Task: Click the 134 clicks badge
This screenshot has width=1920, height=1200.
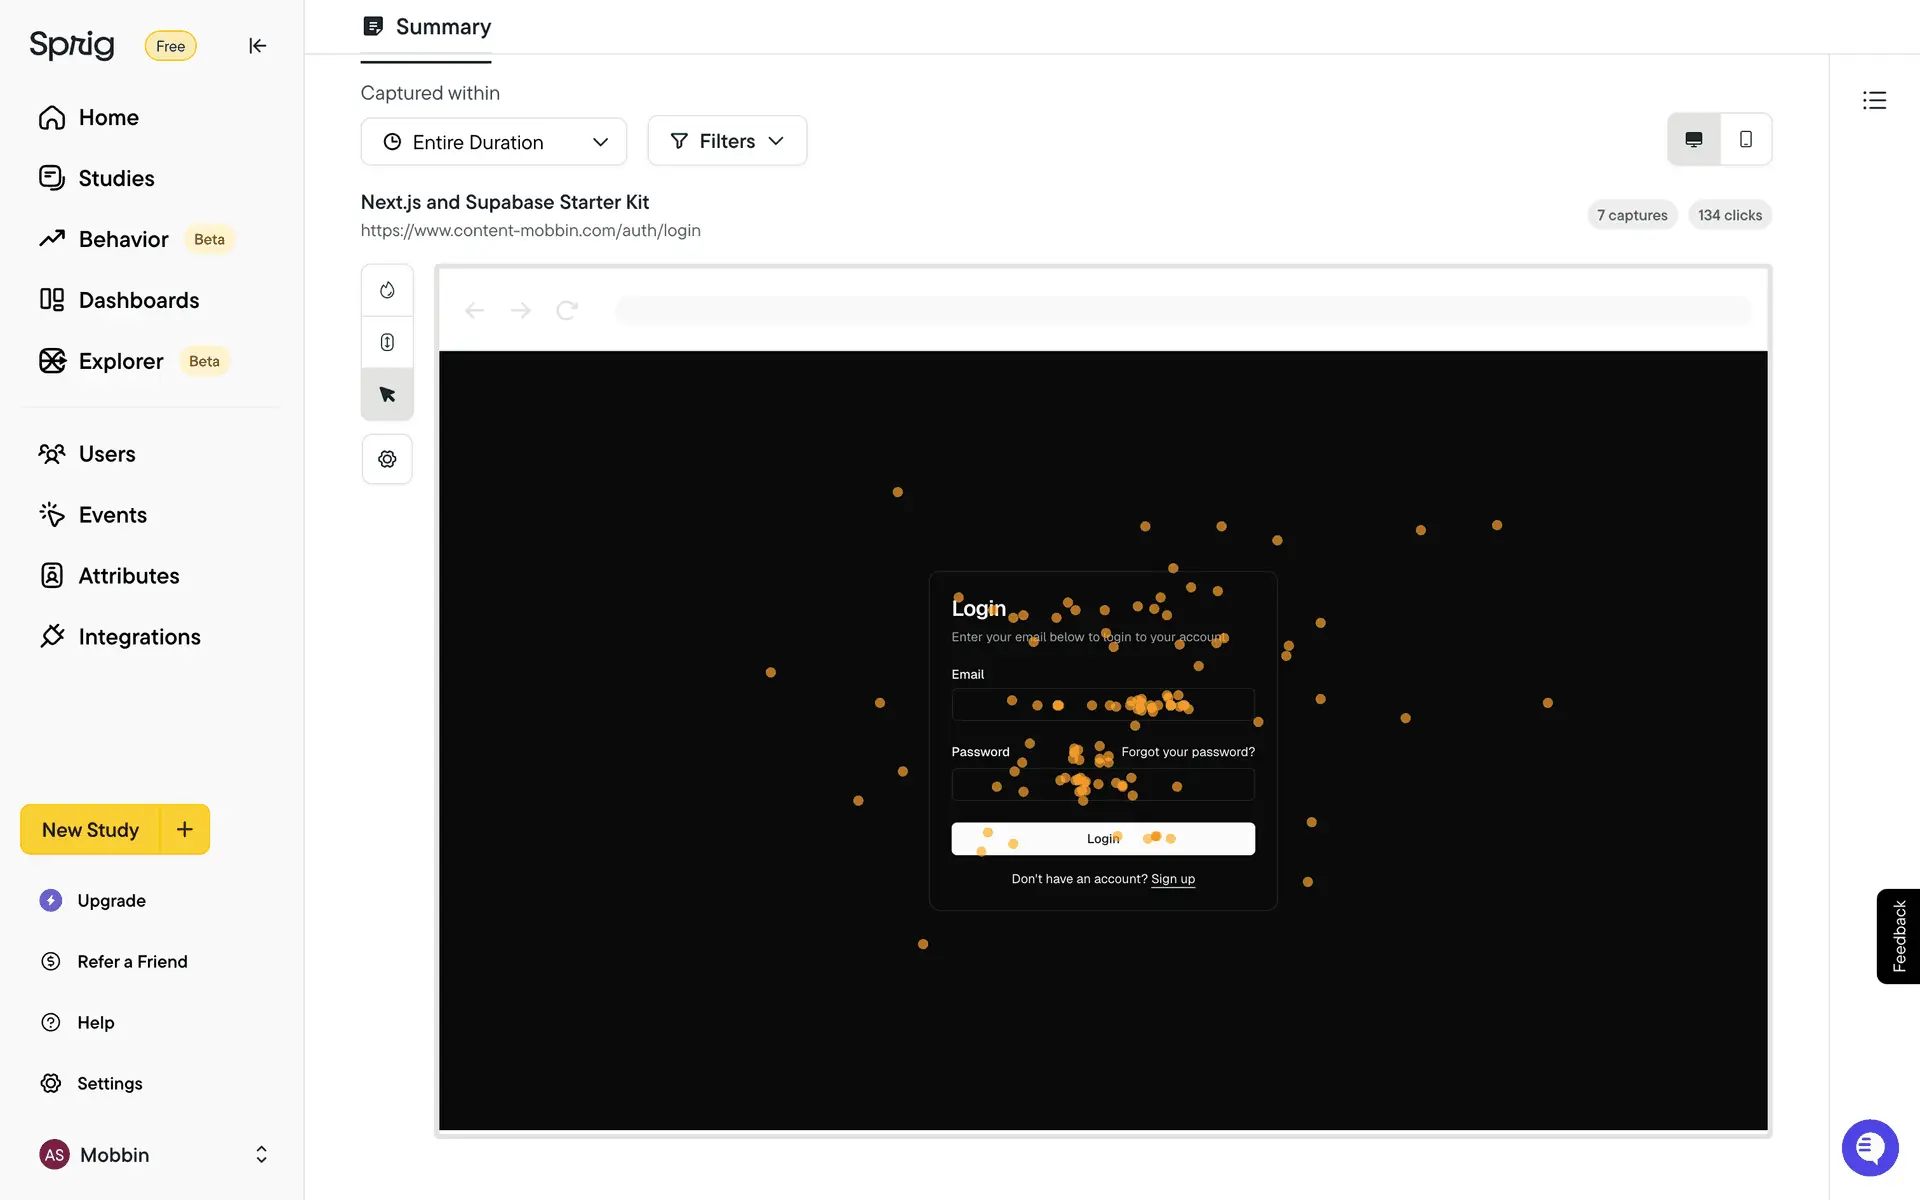Action: coord(1729,215)
